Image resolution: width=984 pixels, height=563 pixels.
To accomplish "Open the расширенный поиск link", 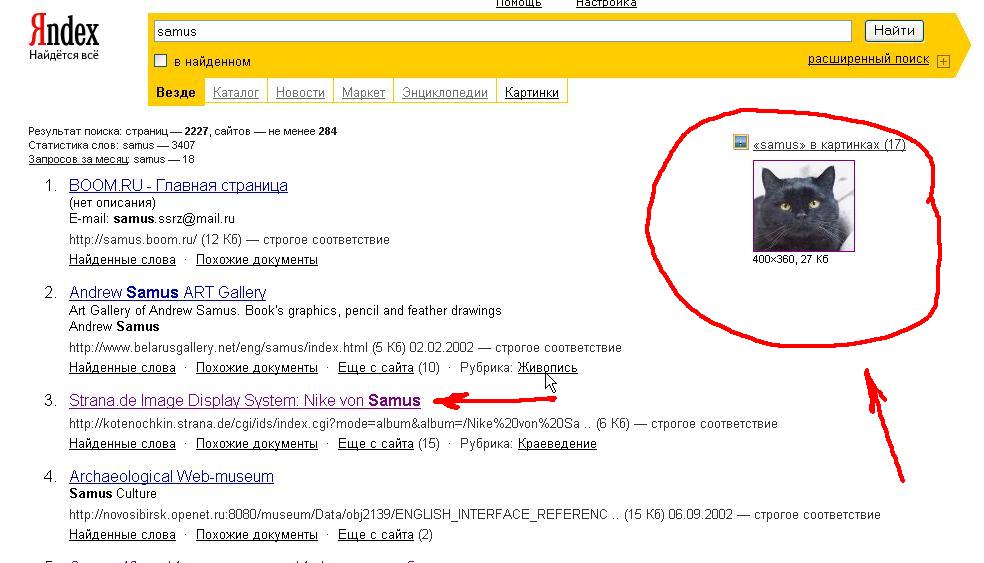I will [868, 59].
